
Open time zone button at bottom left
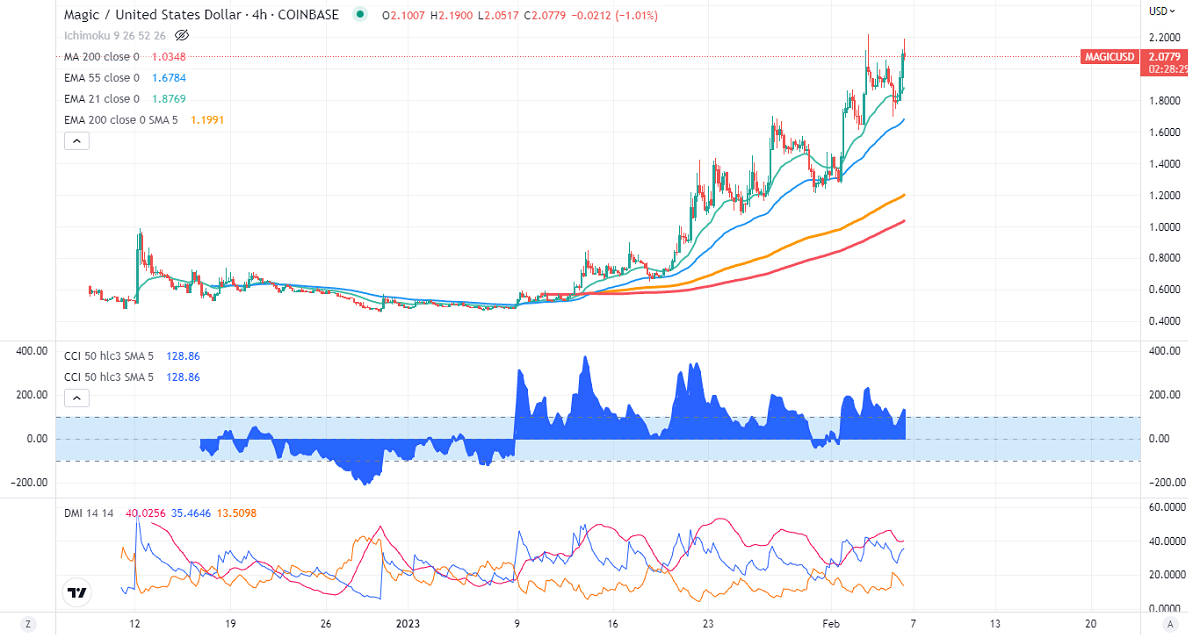point(28,624)
